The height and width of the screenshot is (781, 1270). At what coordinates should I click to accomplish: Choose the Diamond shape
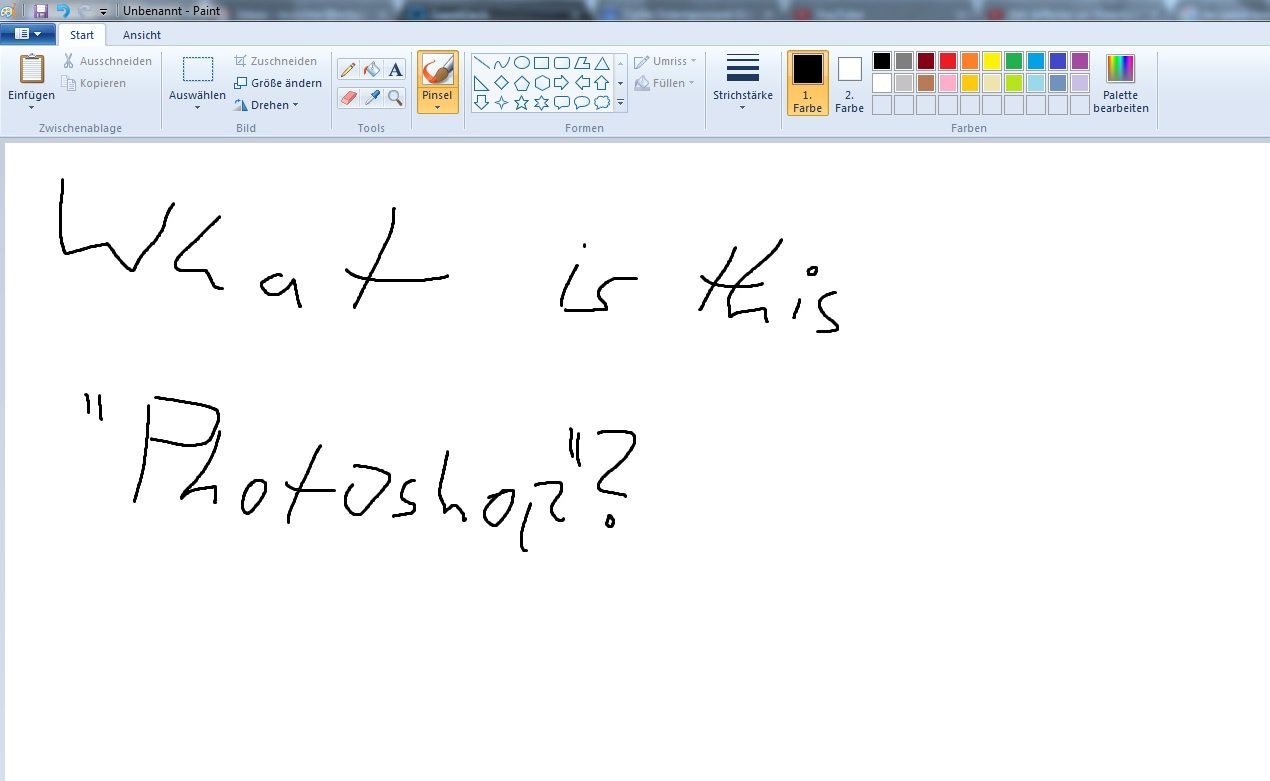(x=502, y=83)
